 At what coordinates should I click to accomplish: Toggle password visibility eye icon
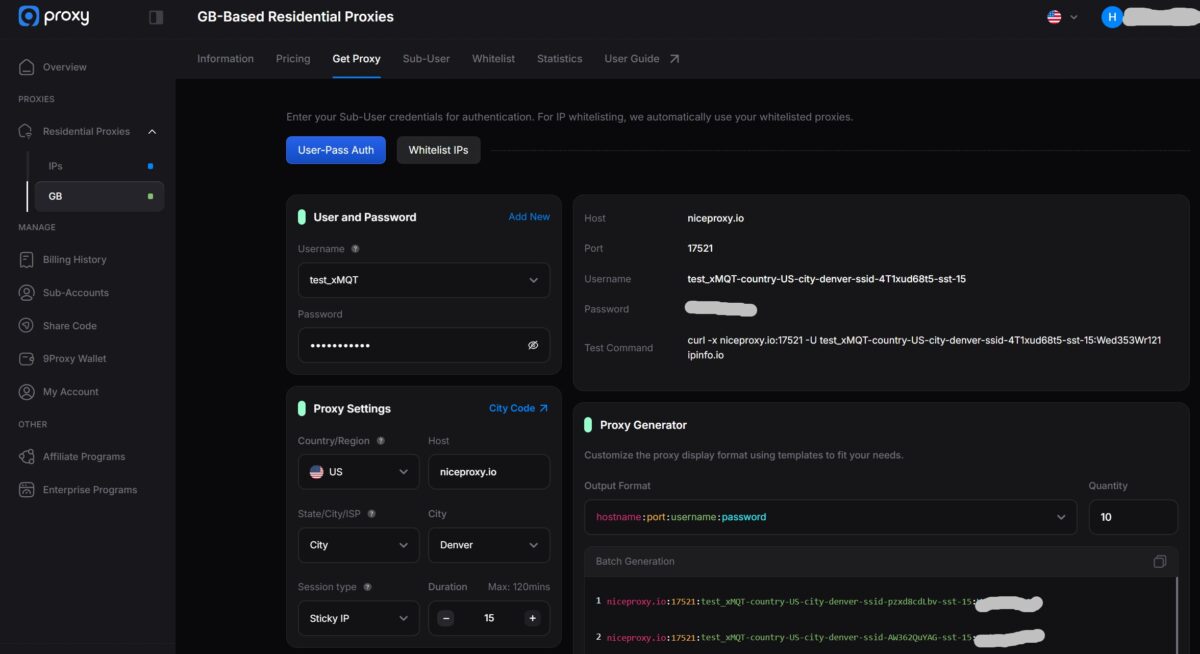(x=533, y=345)
